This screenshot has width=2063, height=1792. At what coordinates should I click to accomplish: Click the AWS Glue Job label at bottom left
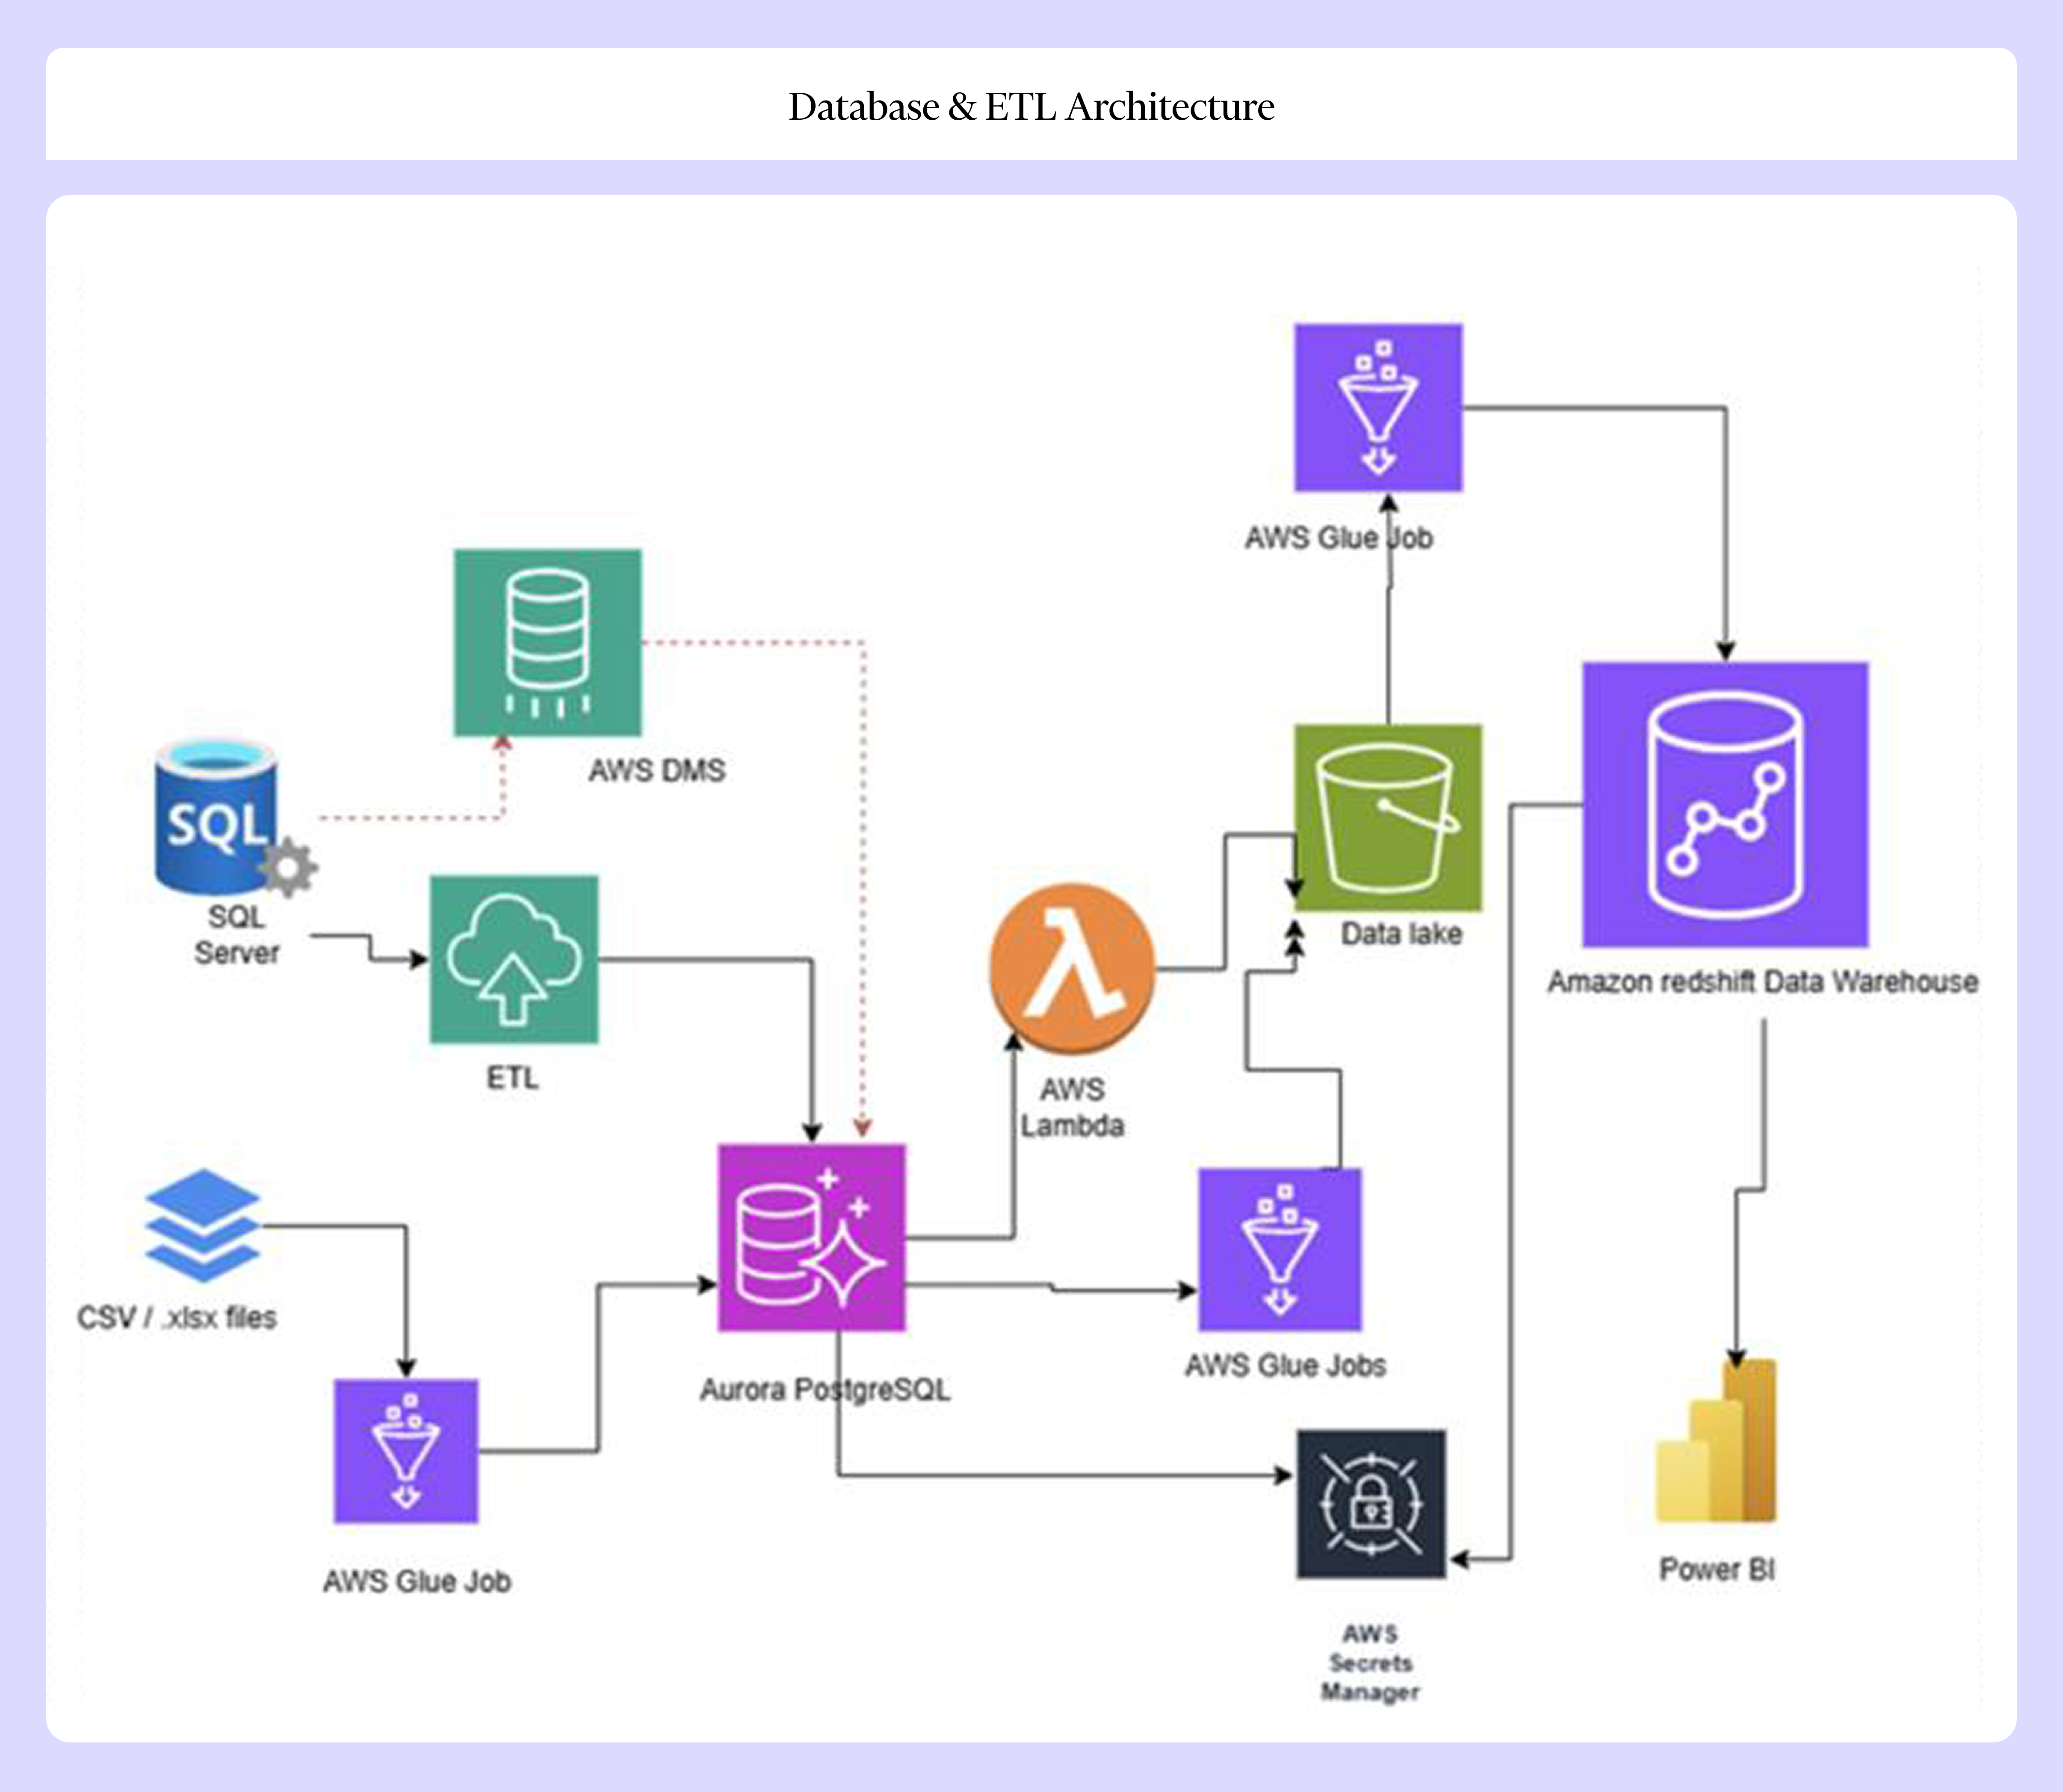(x=417, y=1581)
